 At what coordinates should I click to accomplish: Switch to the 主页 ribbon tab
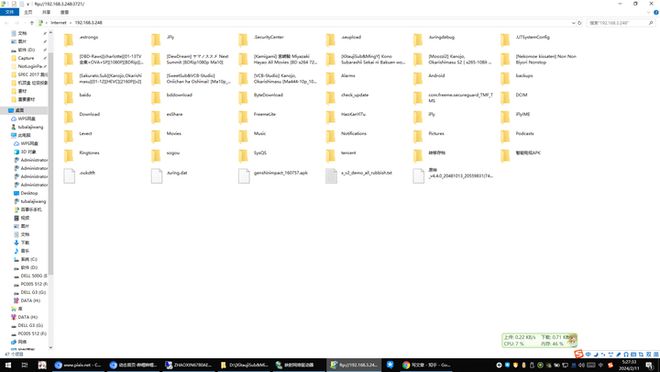click(x=28, y=12)
